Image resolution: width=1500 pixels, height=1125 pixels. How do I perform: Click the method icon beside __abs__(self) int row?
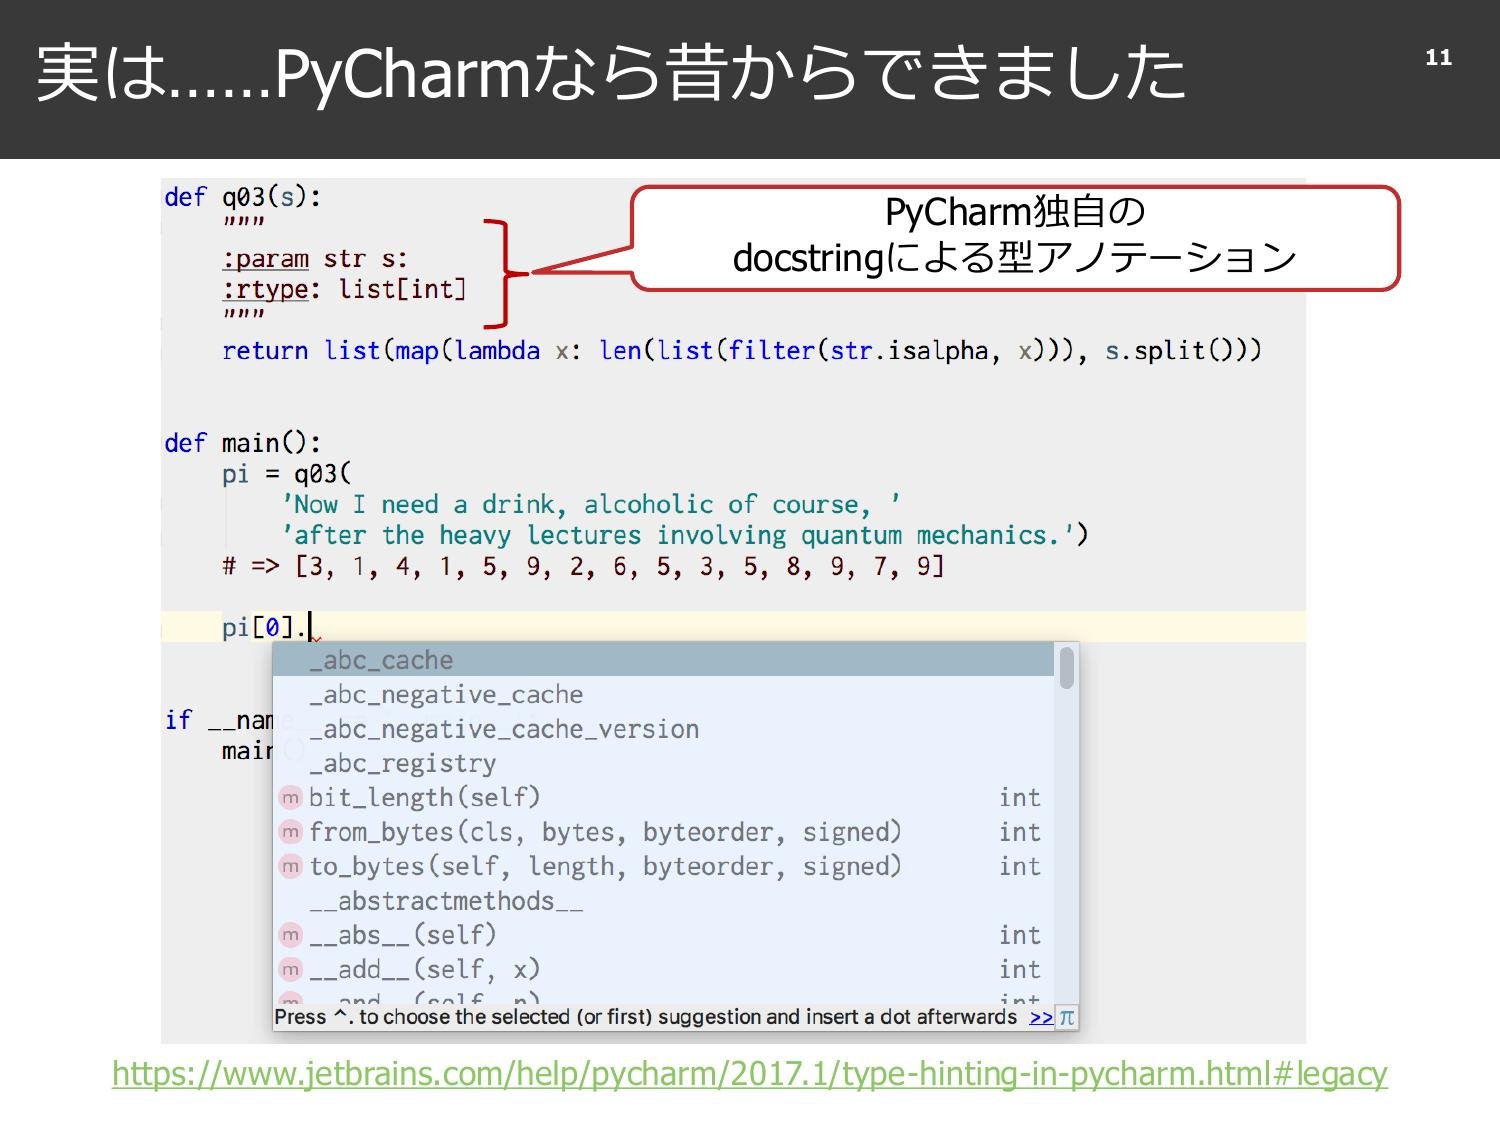pyautogui.click(x=290, y=934)
